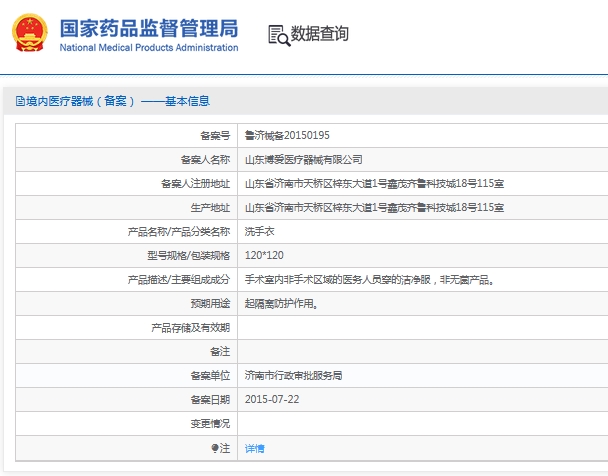Click the address value in 生产地址 row
608x476 pixels.
(x=374, y=208)
